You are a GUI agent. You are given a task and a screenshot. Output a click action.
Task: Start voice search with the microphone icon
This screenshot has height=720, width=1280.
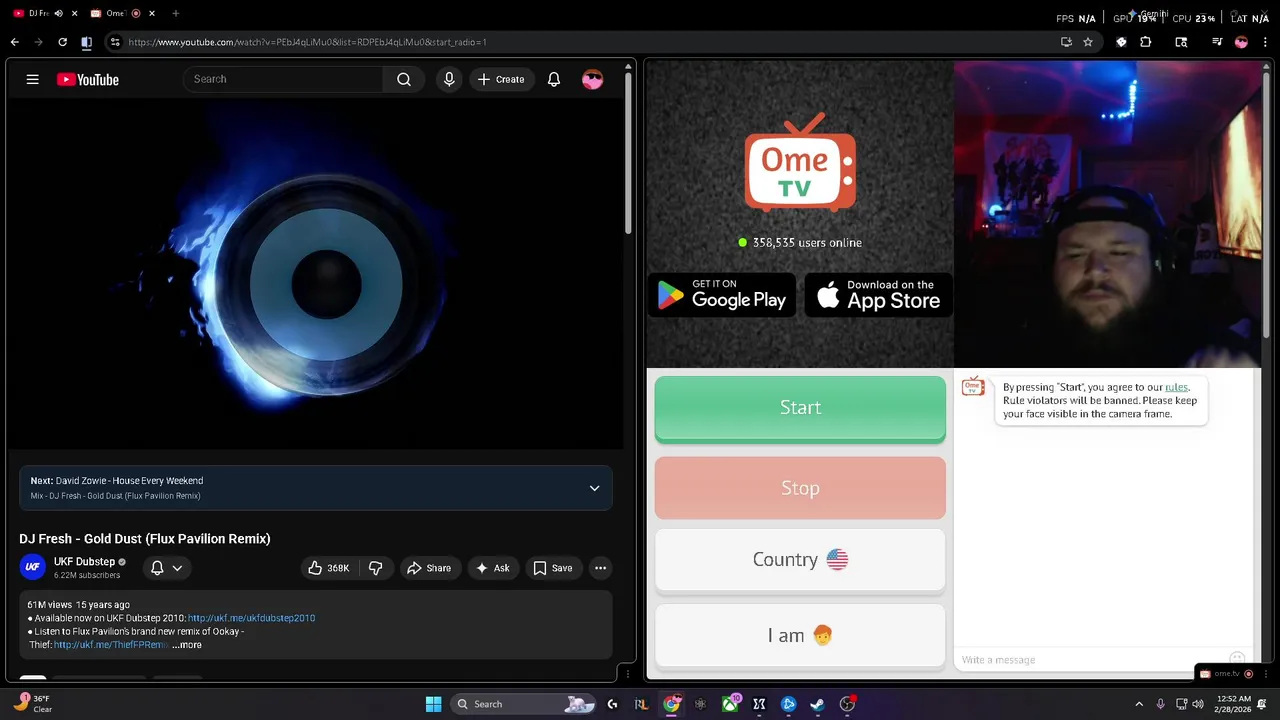point(449,79)
